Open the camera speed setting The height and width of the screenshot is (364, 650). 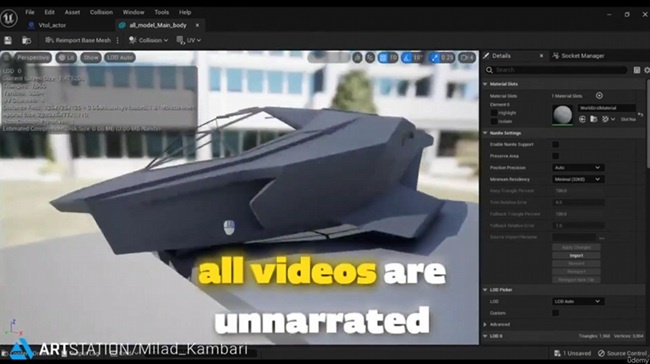point(467,58)
